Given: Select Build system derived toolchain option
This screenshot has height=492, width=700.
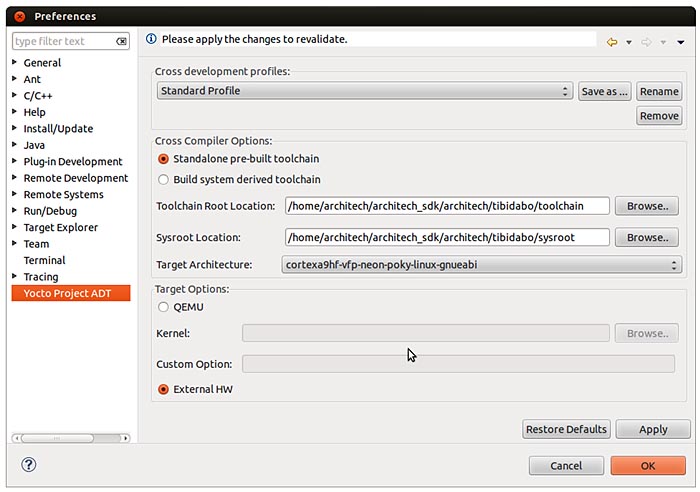Looking at the screenshot, I should coord(163,179).
